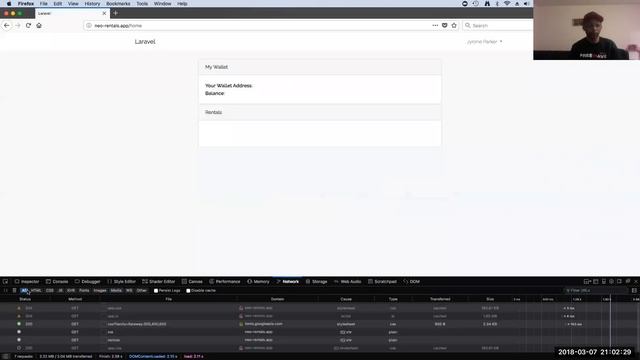Image resolution: width=640 pixels, height=360 pixels.
Task: Switch to the Canvas devtools tab
Action: [x=192, y=281]
